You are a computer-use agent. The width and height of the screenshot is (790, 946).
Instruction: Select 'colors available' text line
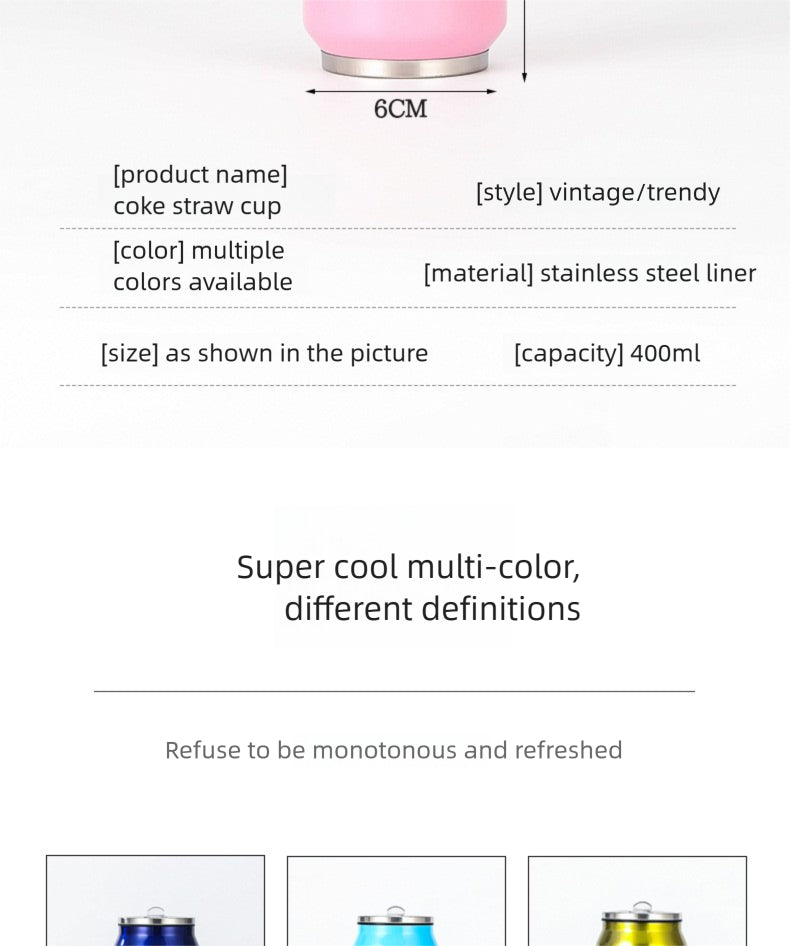202,282
